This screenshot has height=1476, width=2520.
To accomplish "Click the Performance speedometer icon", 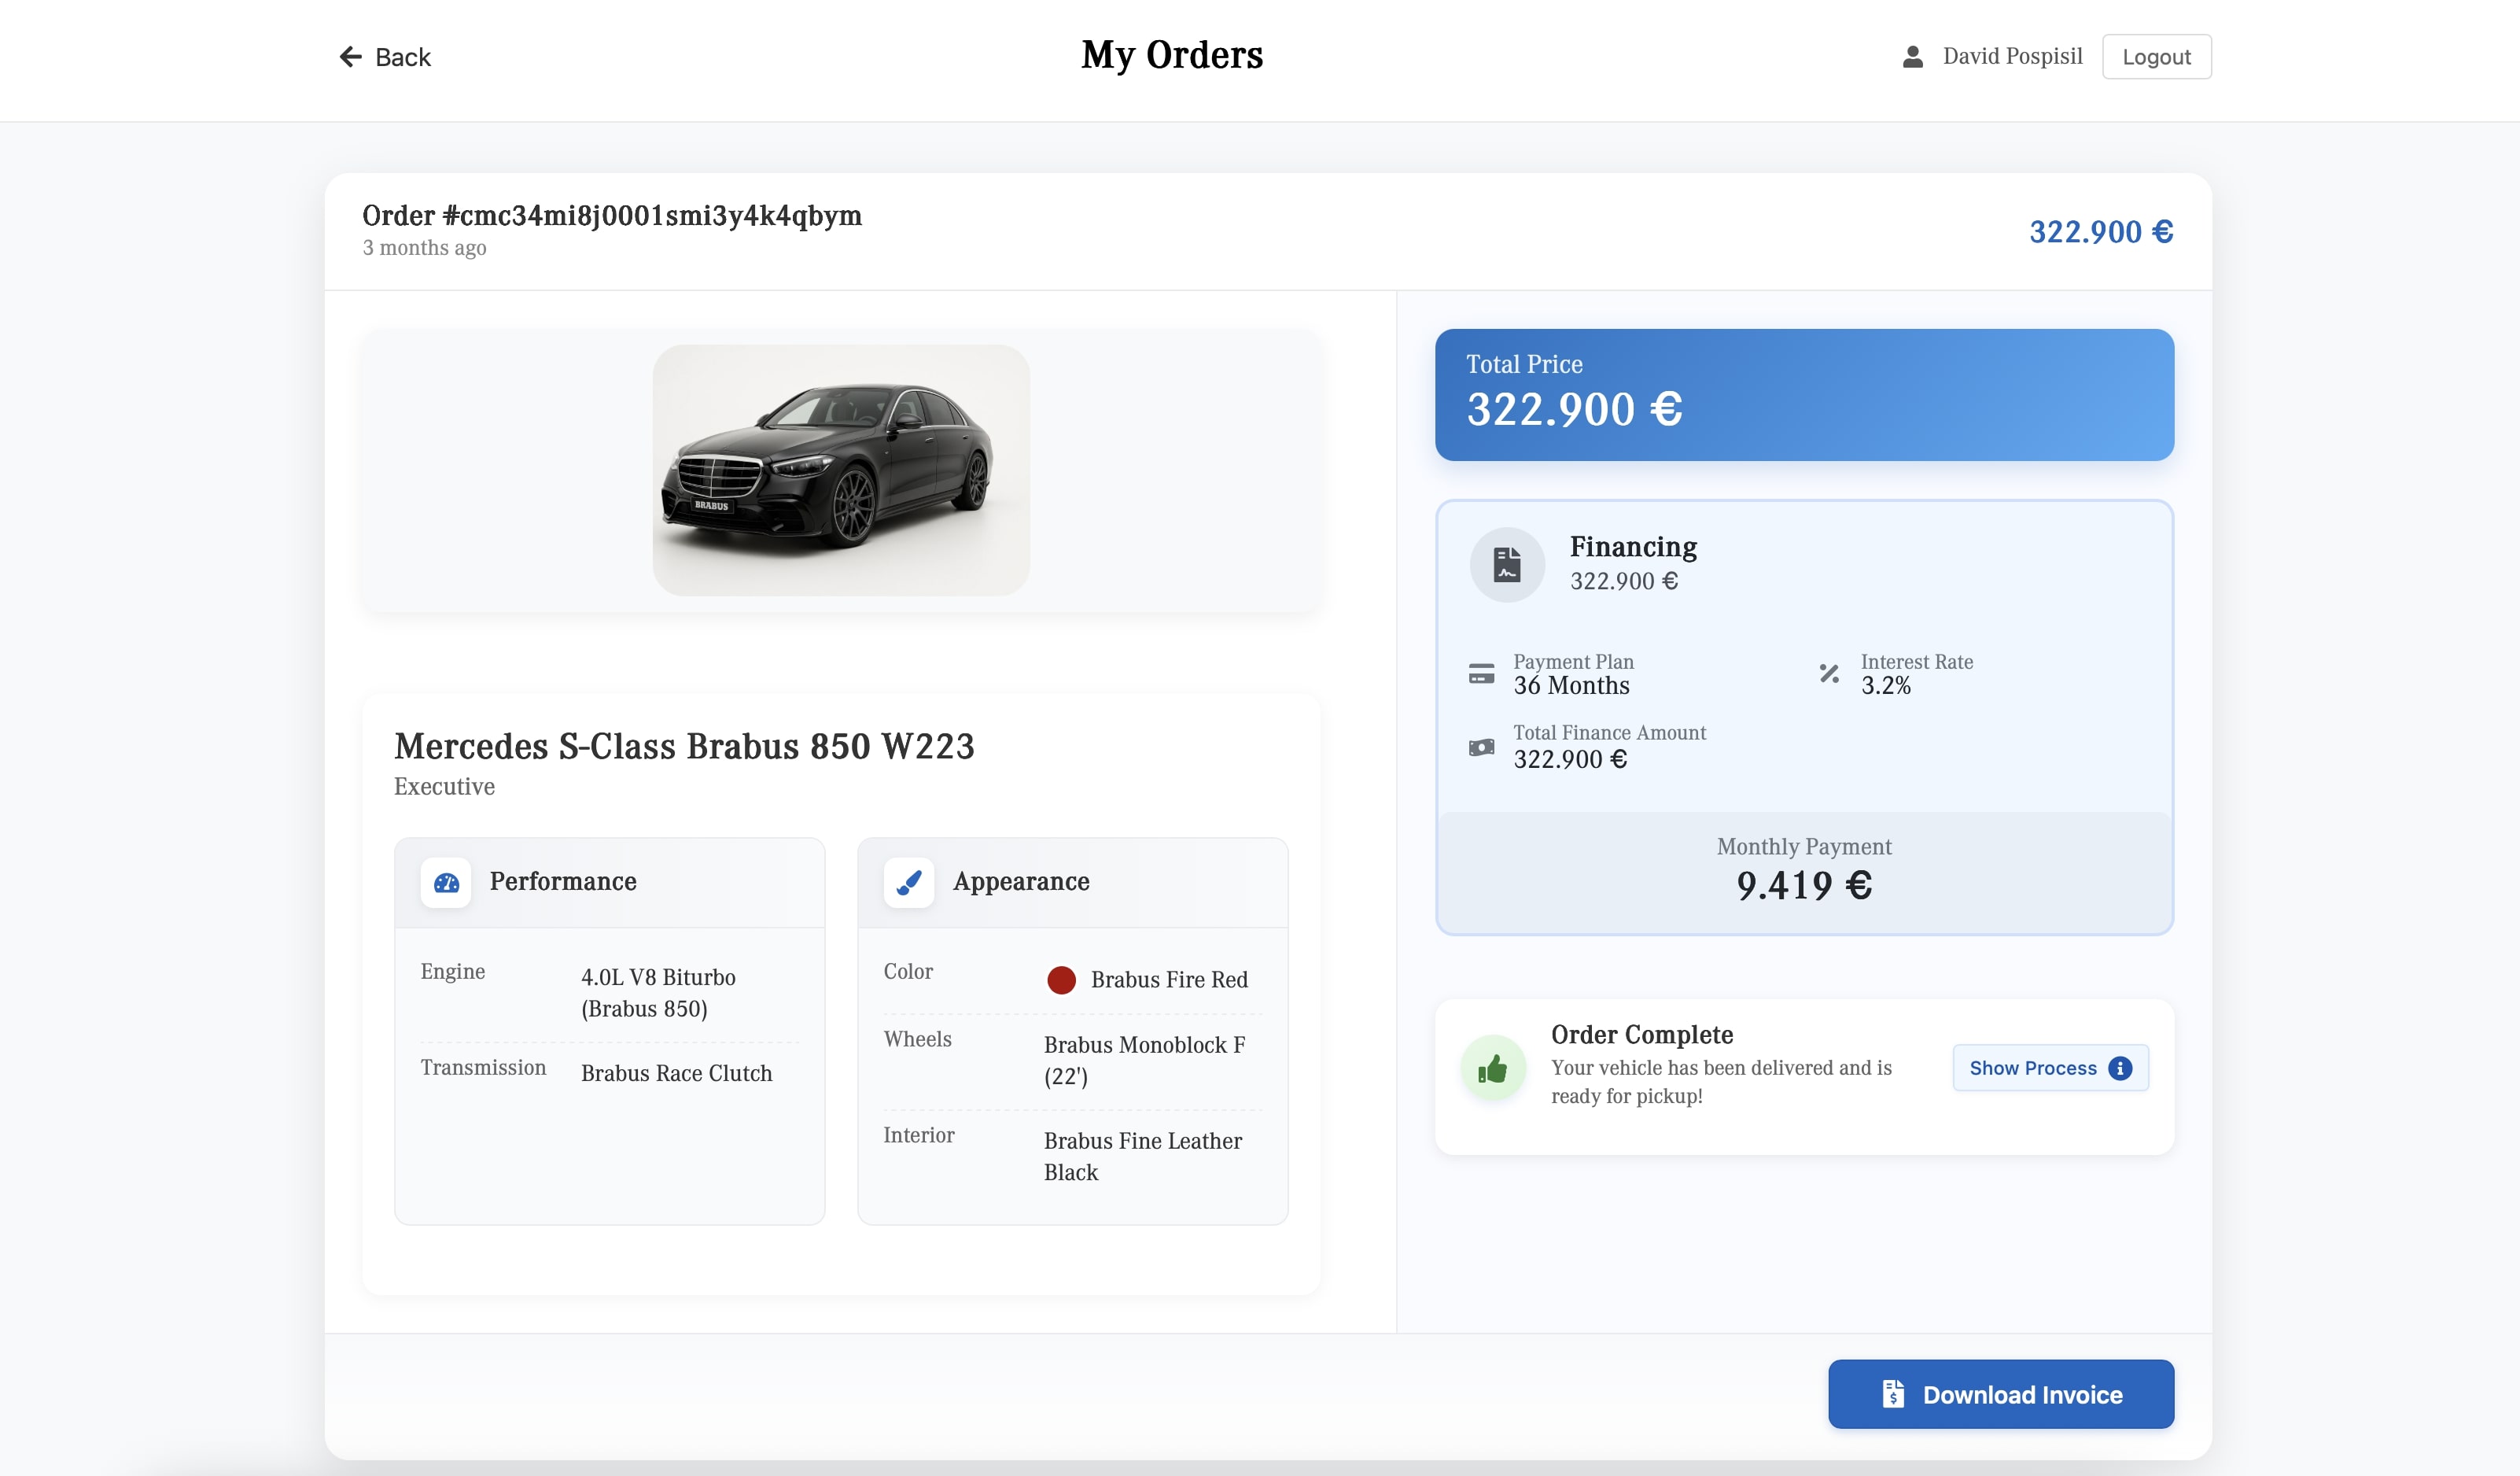I will [x=447, y=882].
